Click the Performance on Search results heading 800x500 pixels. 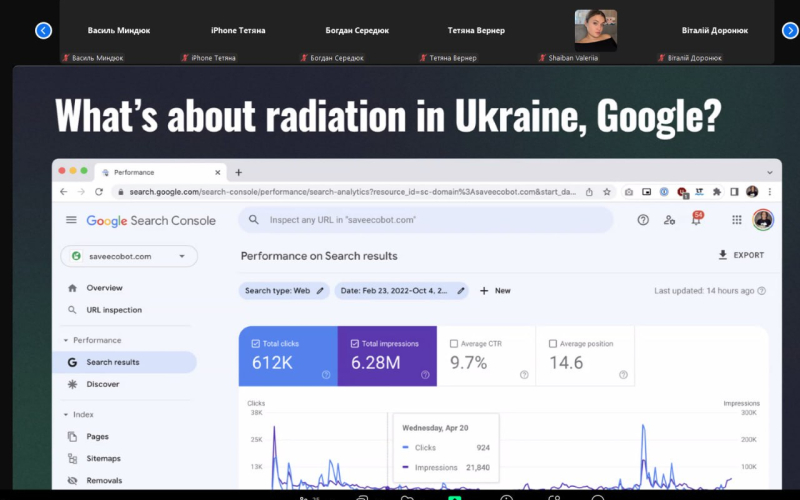[x=319, y=256]
